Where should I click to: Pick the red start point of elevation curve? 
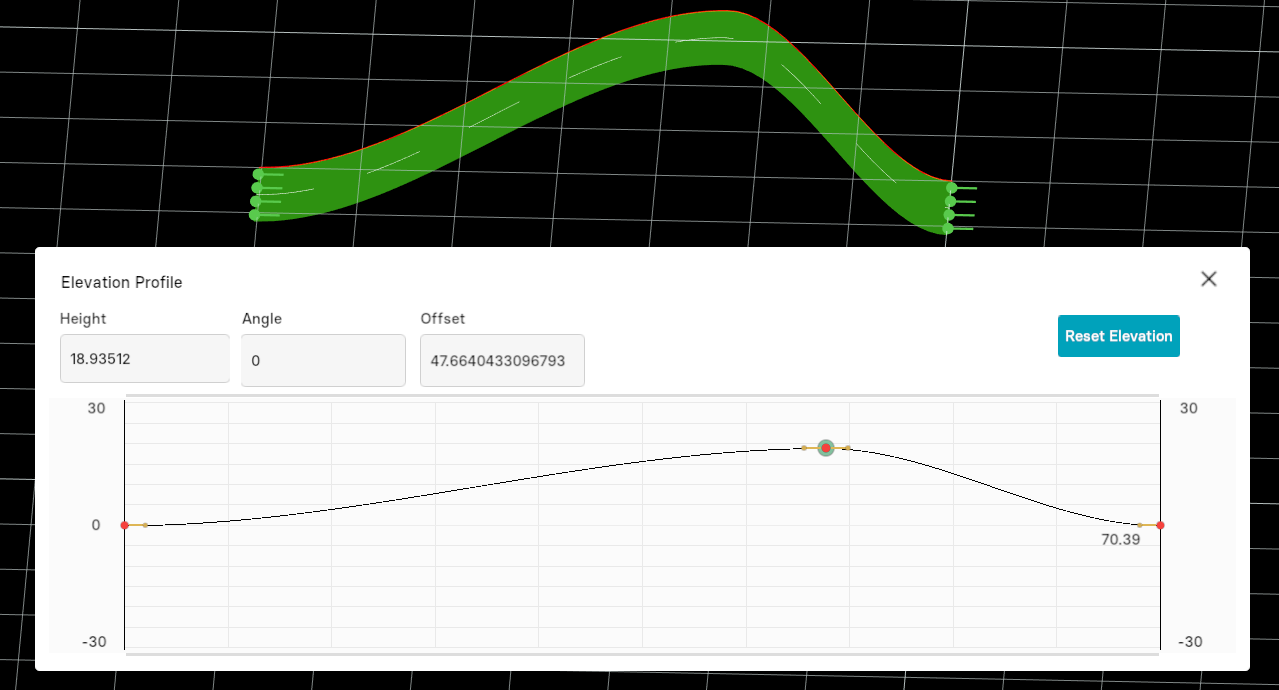pos(125,525)
